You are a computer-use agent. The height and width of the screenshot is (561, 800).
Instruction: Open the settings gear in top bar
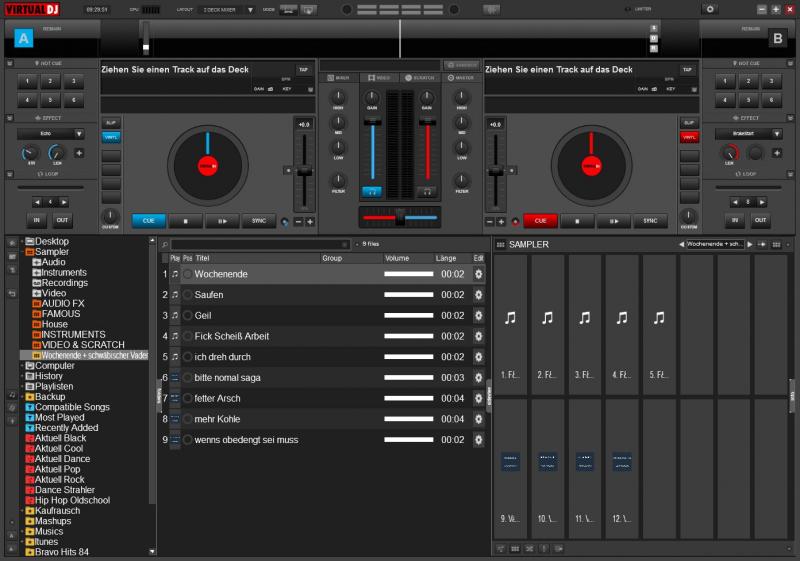point(710,9)
